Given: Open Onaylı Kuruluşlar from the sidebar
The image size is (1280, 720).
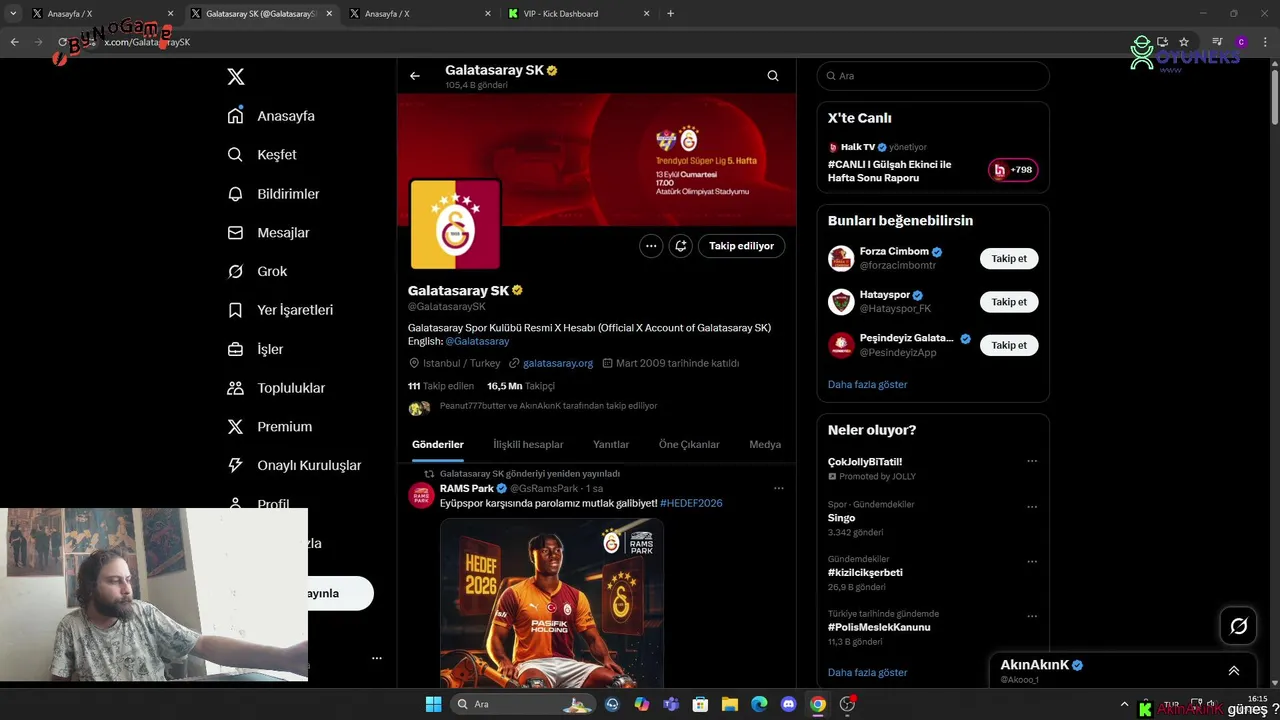Looking at the screenshot, I should 294,466.
